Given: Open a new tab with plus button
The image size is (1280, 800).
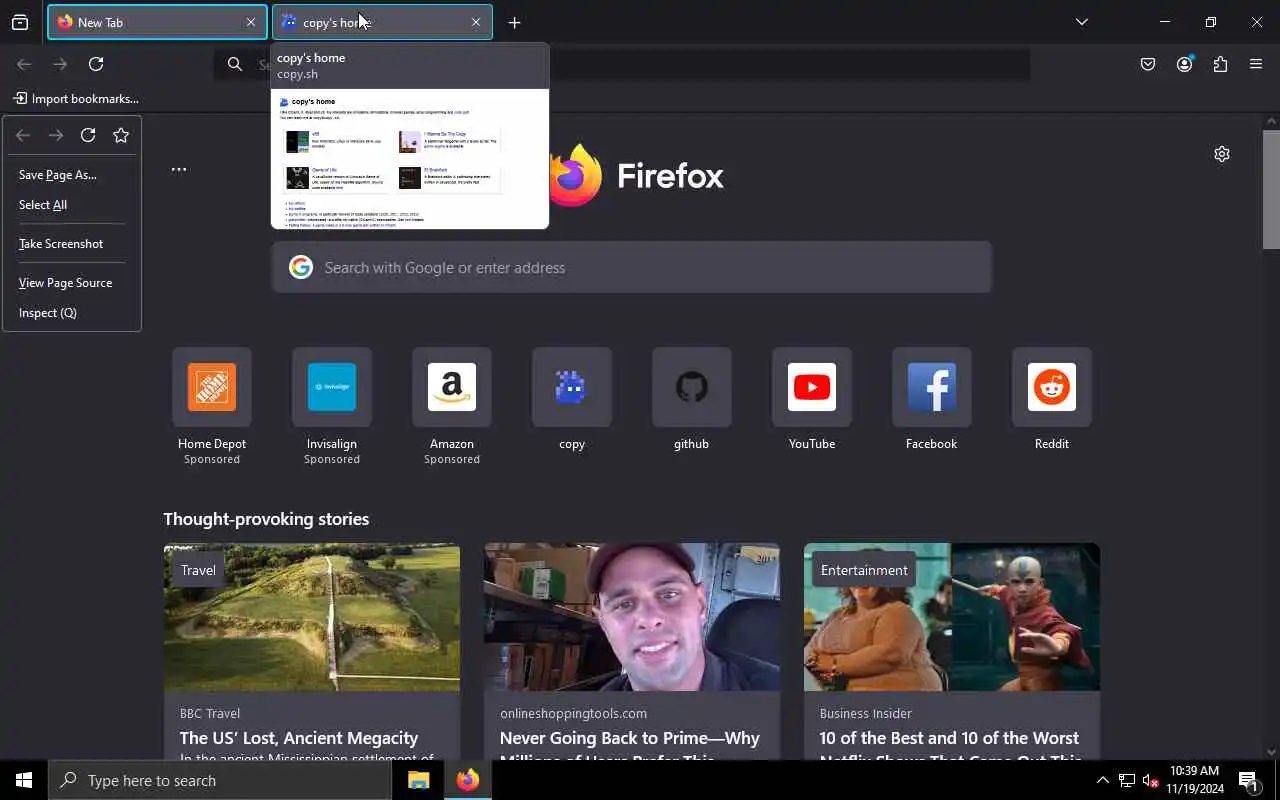Looking at the screenshot, I should (514, 22).
